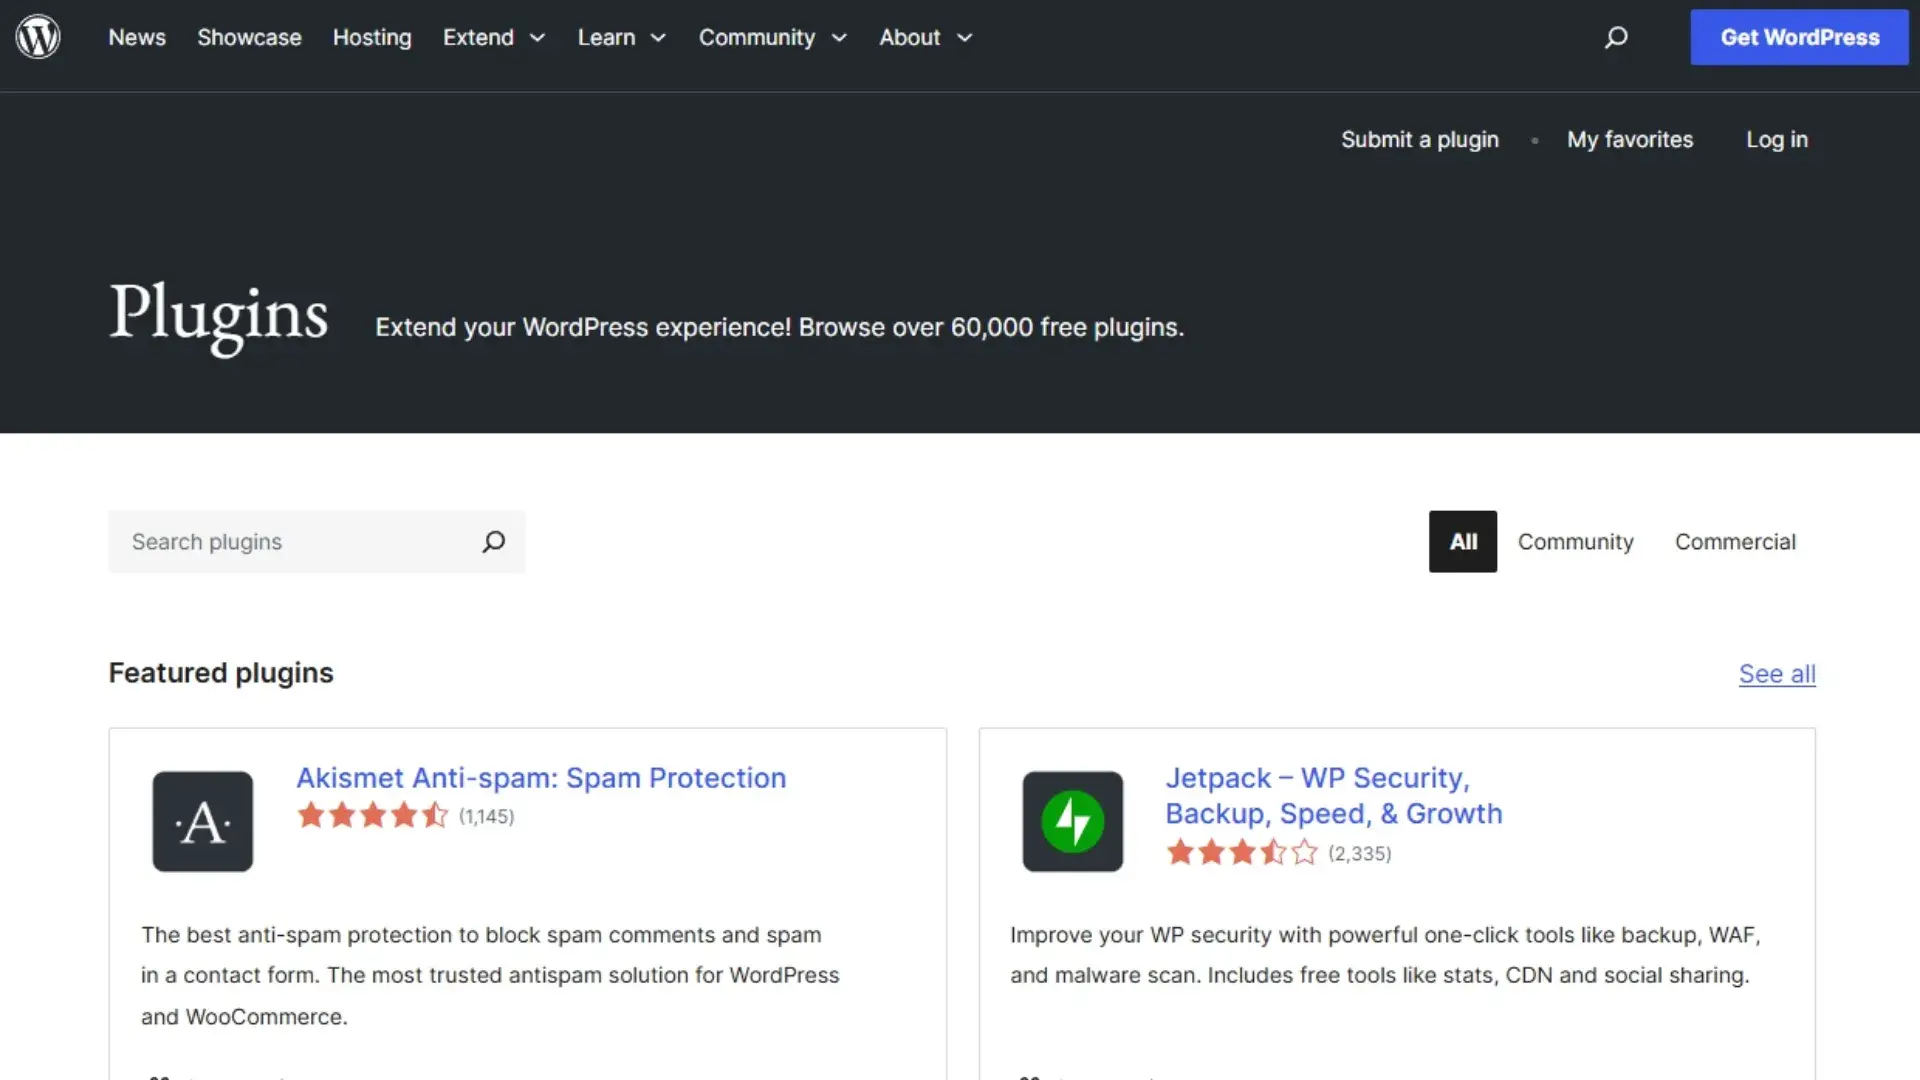Filter plugins by Commercial

pos(1735,542)
